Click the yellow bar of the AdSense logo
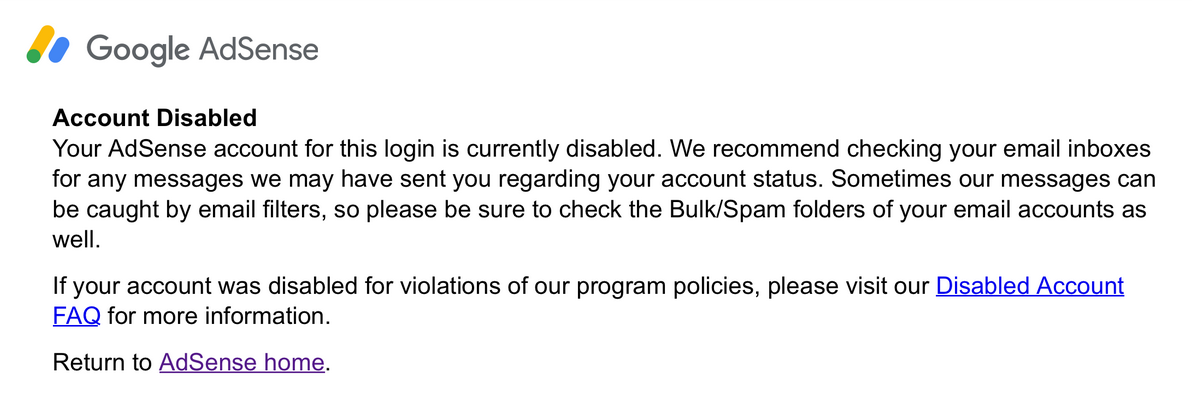Screen dimensions: 1192x406 (x=43, y=41)
